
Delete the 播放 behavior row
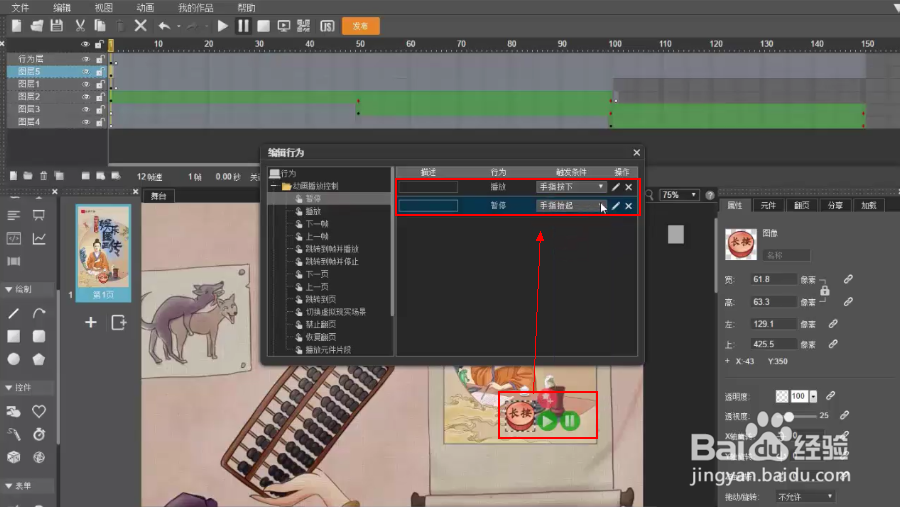click(629, 187)
